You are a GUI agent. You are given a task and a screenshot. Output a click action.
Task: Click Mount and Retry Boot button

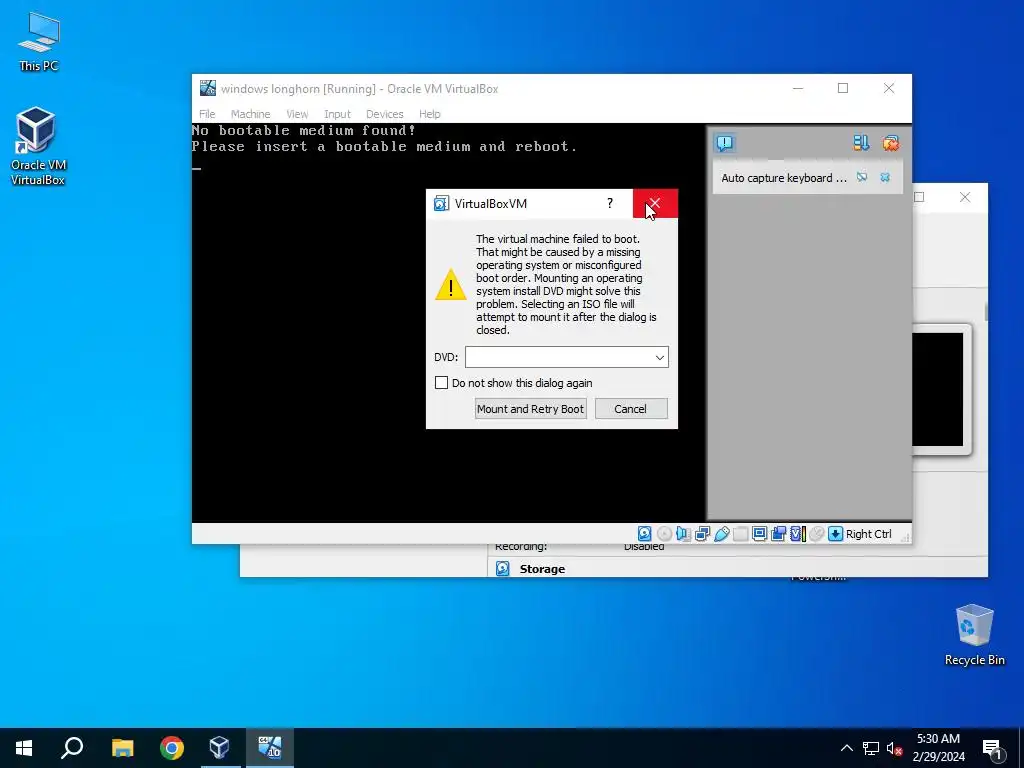[x=530, y=409]
